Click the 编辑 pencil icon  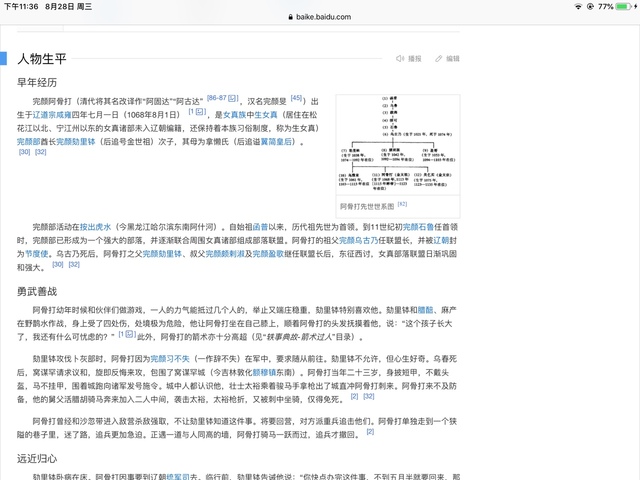point(437,59)
